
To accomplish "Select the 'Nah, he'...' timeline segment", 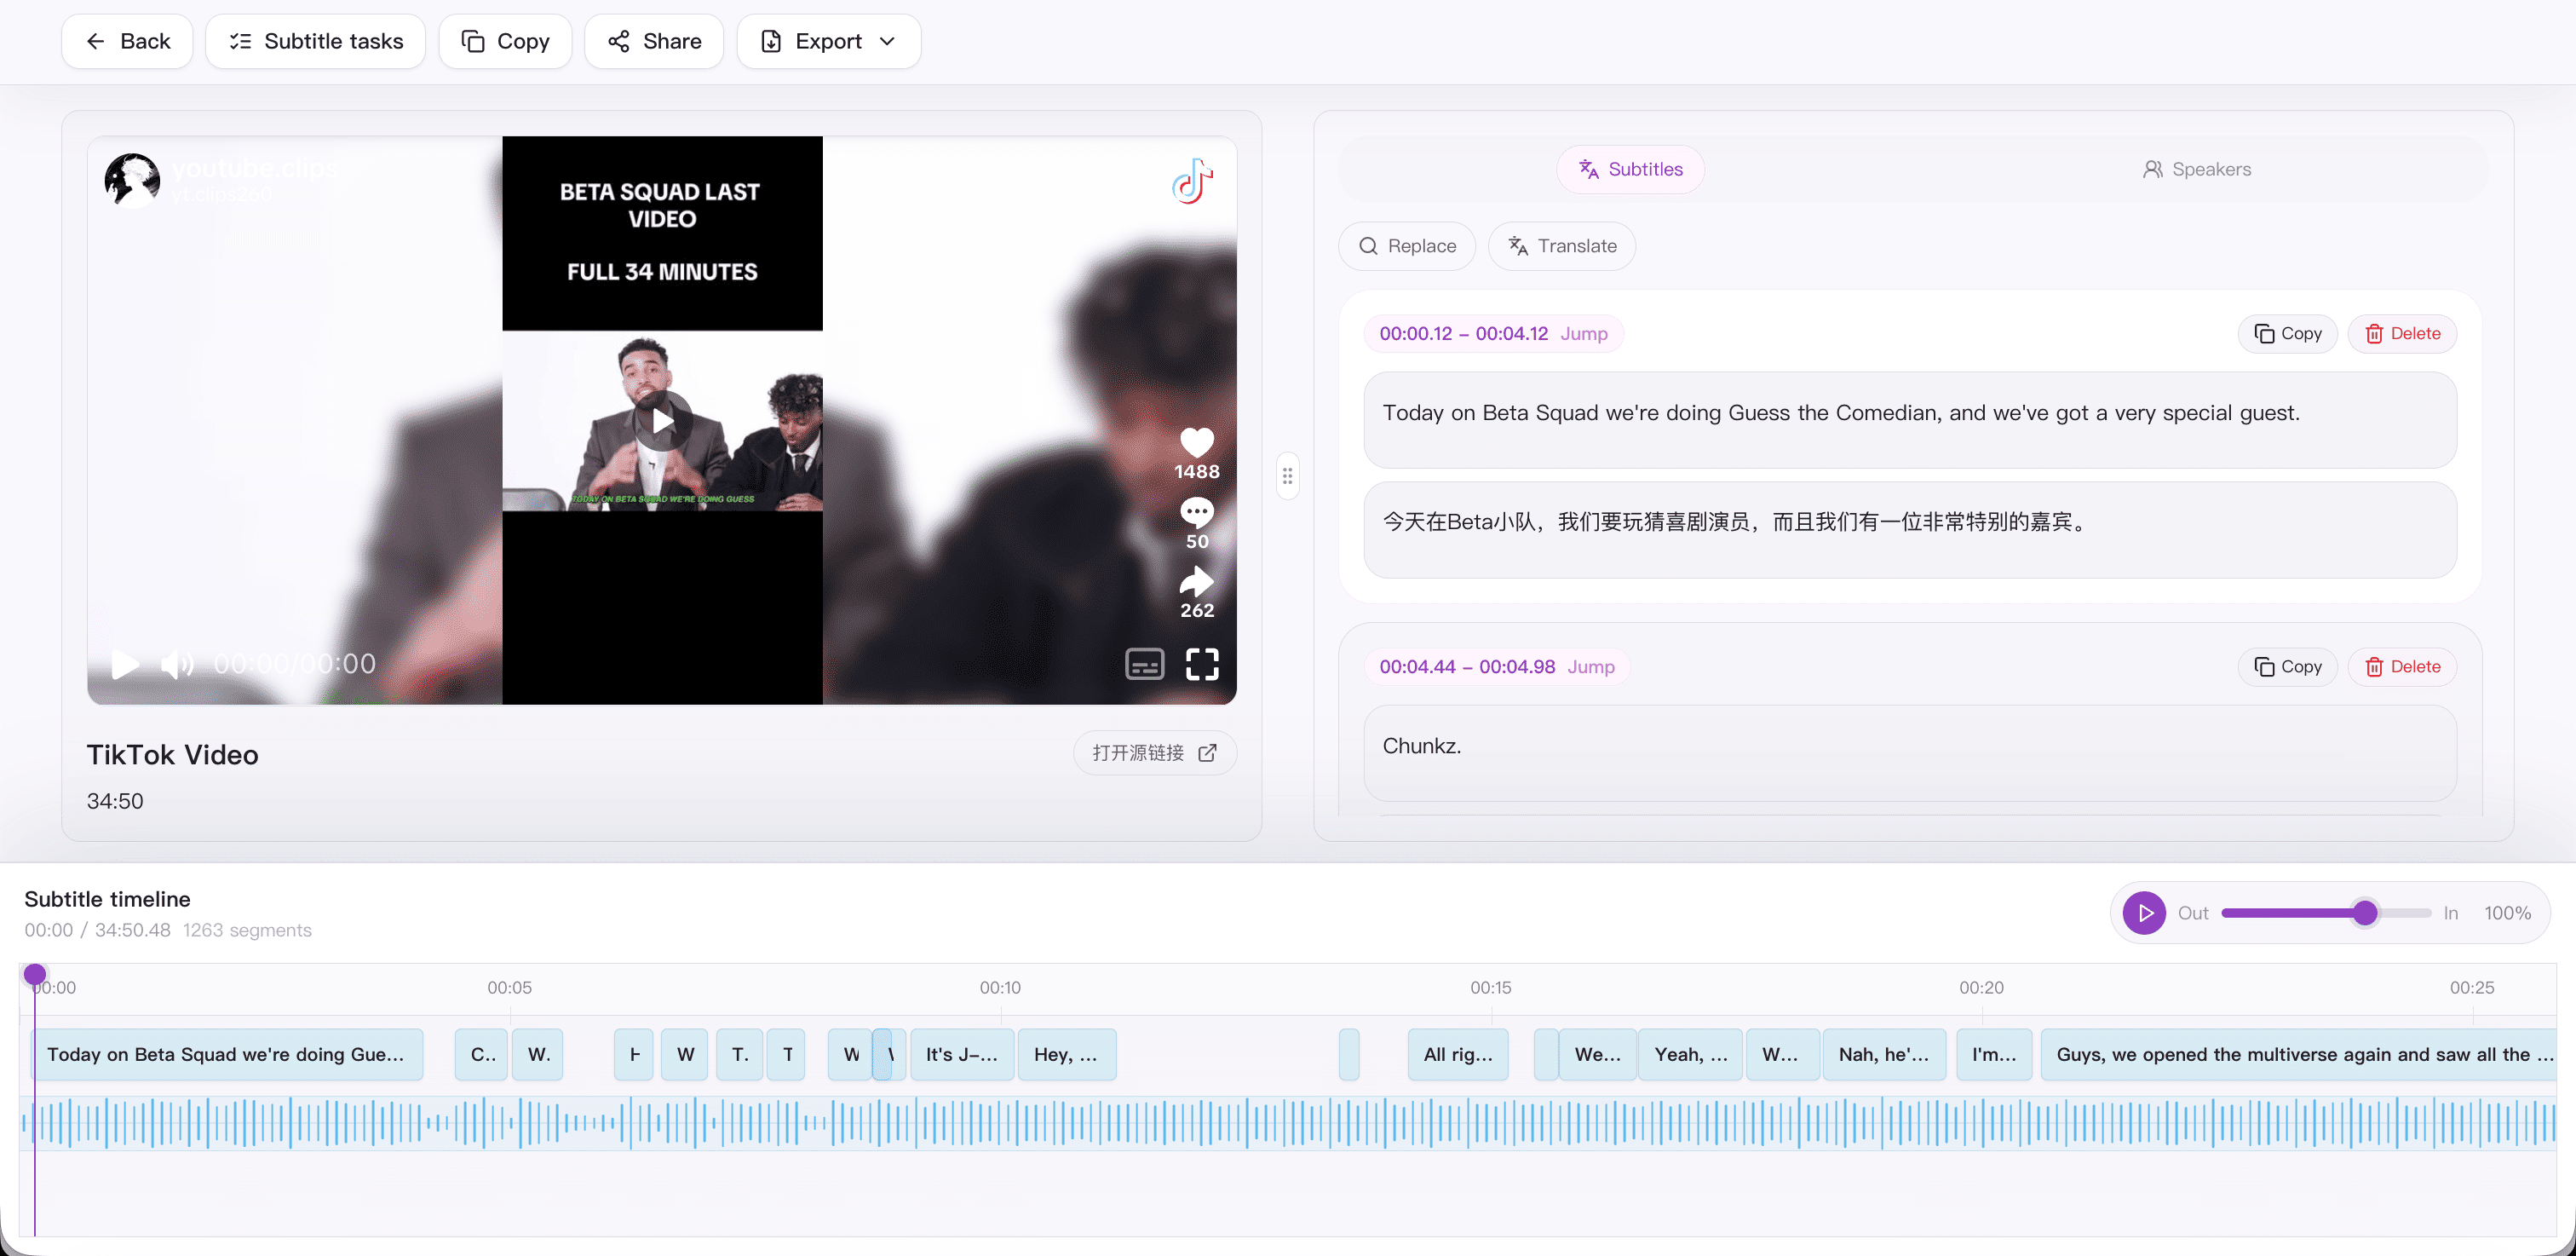I will point(1885,1055).
